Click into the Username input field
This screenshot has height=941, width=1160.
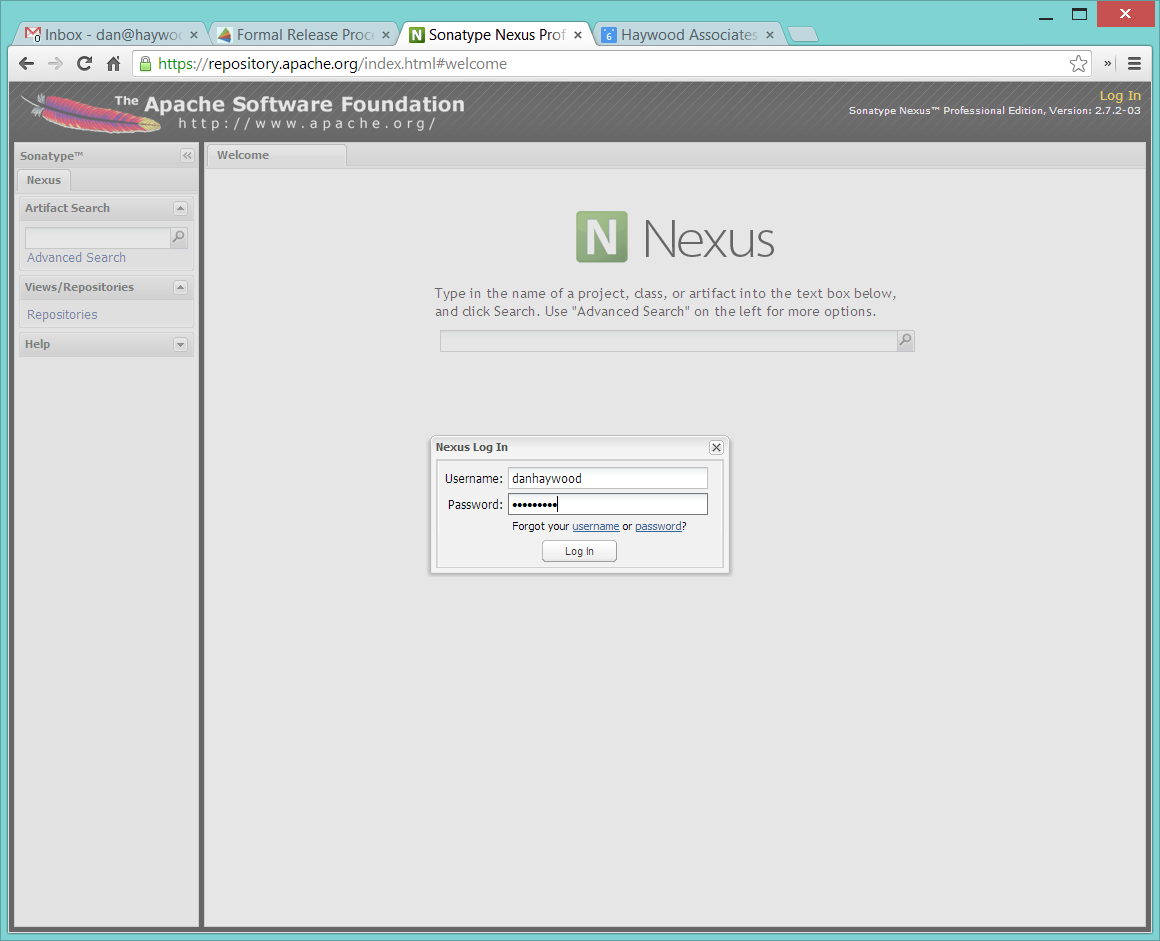click(x=607, y=478)
